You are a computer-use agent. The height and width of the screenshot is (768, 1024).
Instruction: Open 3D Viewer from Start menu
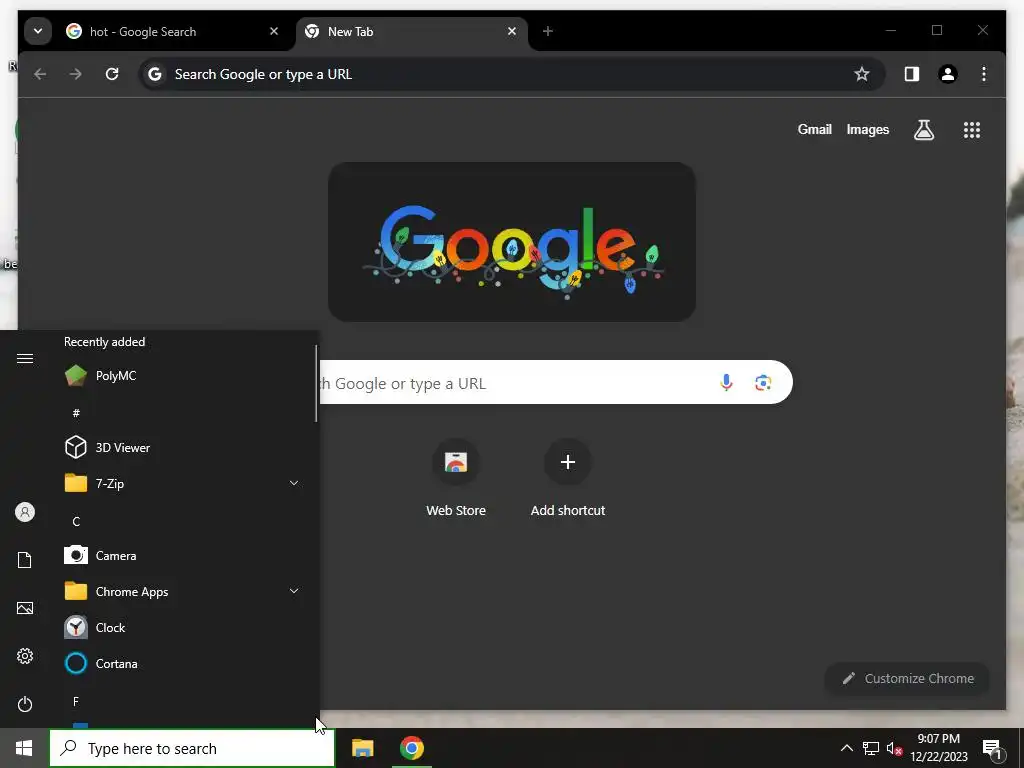coord(183,447)
